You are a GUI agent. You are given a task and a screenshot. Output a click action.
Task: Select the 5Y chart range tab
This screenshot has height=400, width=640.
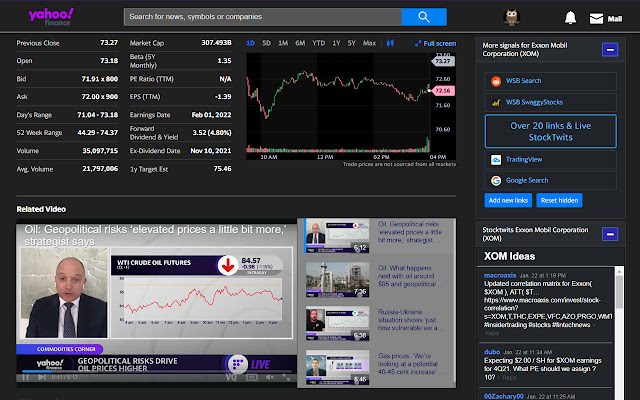[351, 43]
